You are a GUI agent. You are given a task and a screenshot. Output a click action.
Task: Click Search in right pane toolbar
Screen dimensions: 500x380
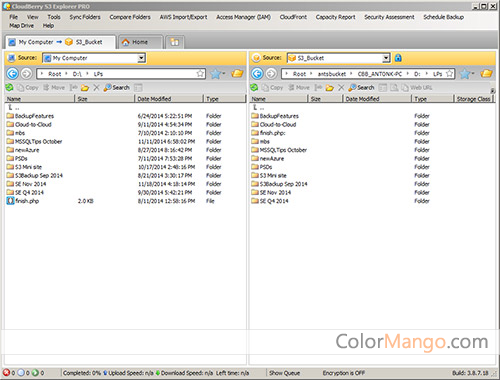362,88
